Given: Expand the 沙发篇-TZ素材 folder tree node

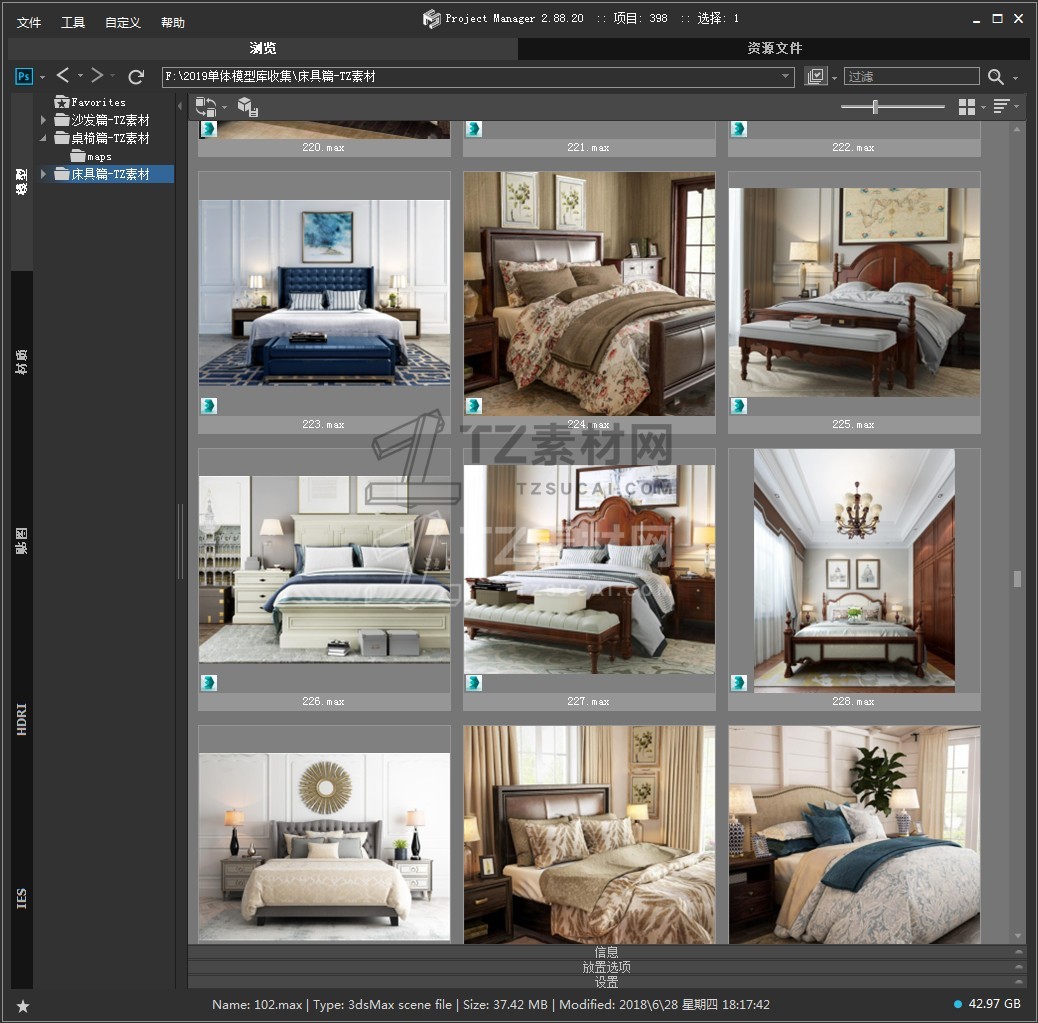Looking at the screenshot, I should tap(43, 120).
